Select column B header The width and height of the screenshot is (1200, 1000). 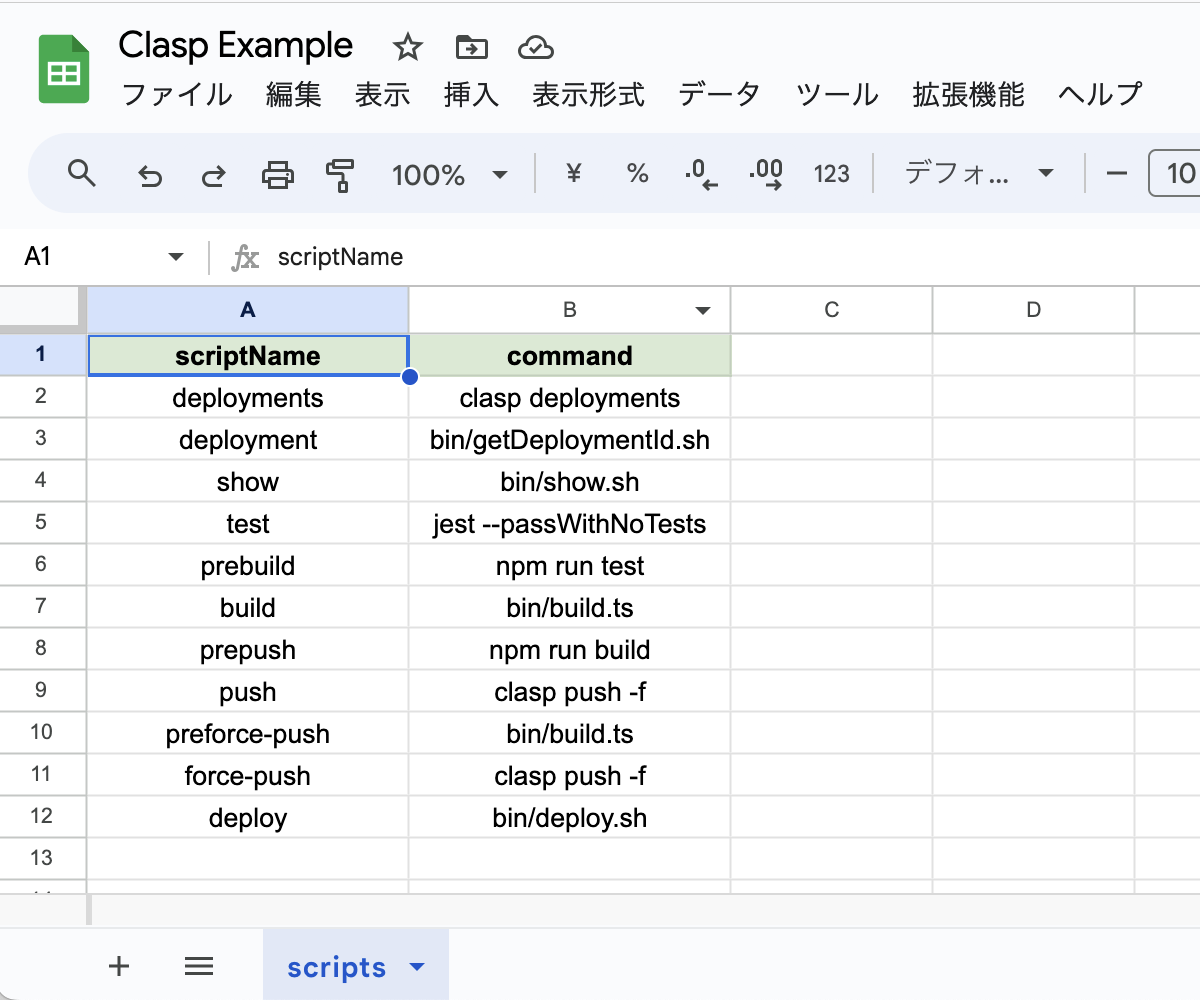570,310
